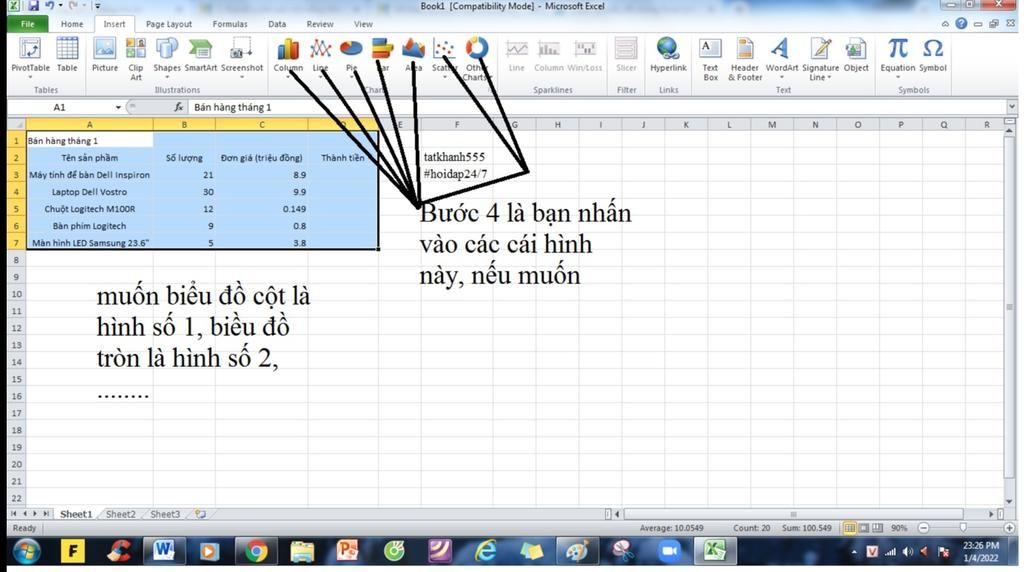1024x572 pixels.
Task: Insert a PivotTable
Action: click(x=30, y=57)
